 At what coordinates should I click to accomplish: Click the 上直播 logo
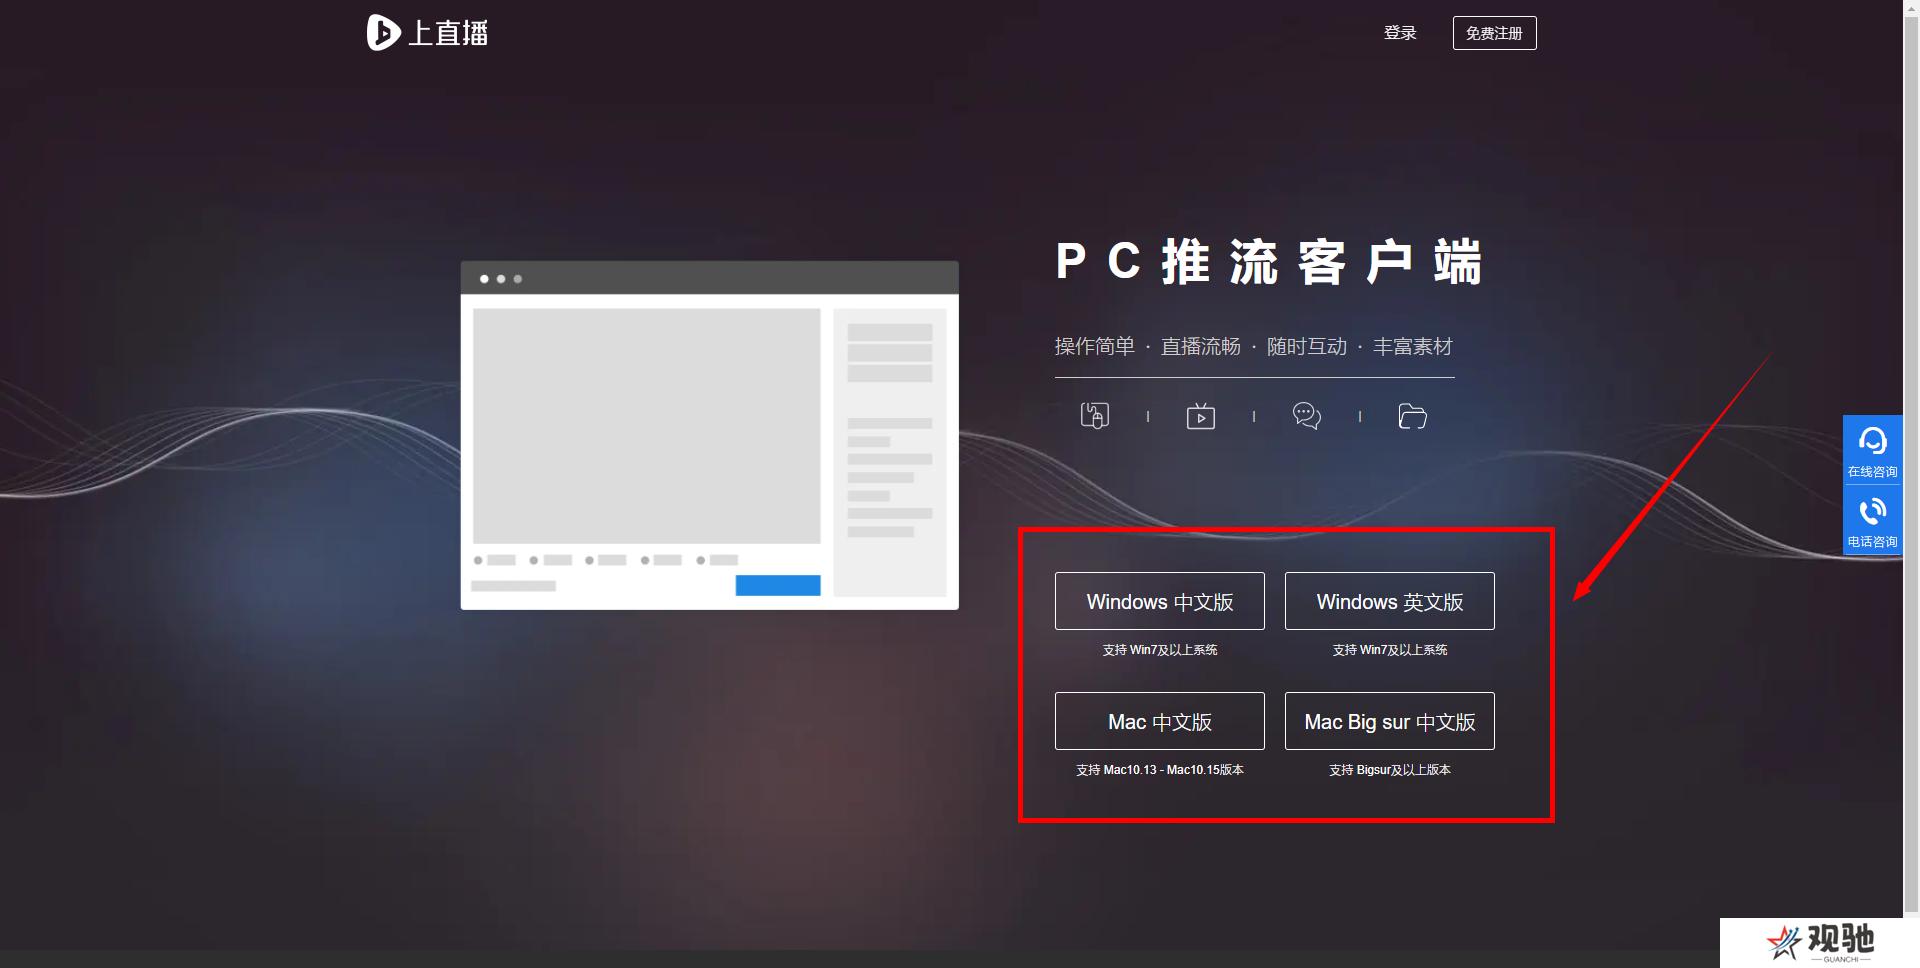point(427,33)
